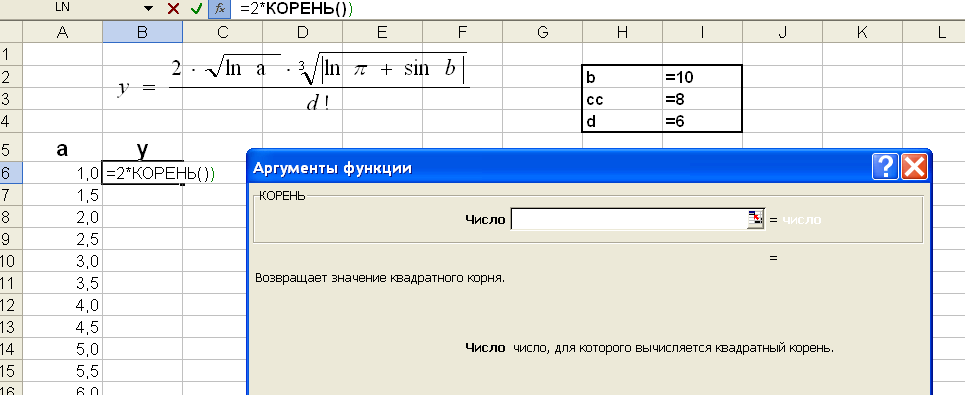This screenshot has width=965, height=395.
Task: Select row 10 header
Action: [10, 261]
